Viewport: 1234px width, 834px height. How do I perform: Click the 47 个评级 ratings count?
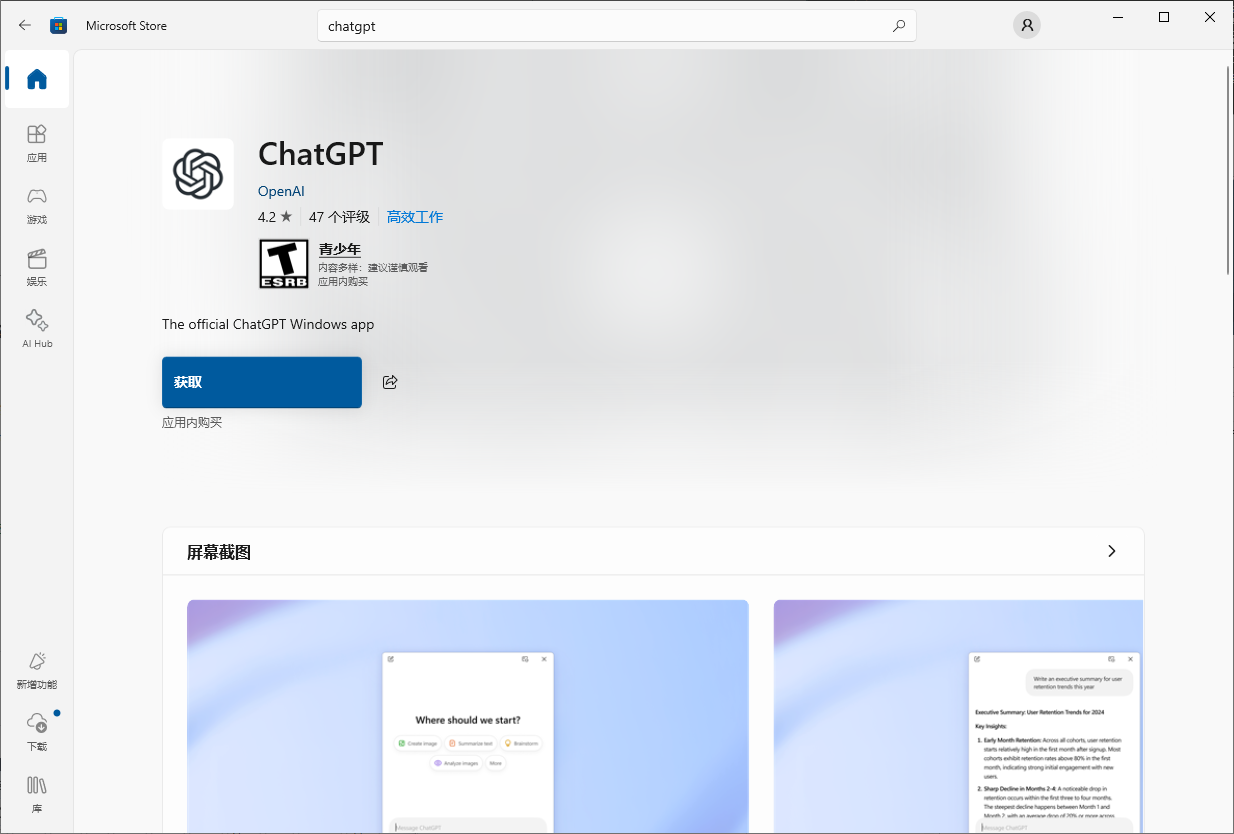pyautogui.click(x=339, y=217)
